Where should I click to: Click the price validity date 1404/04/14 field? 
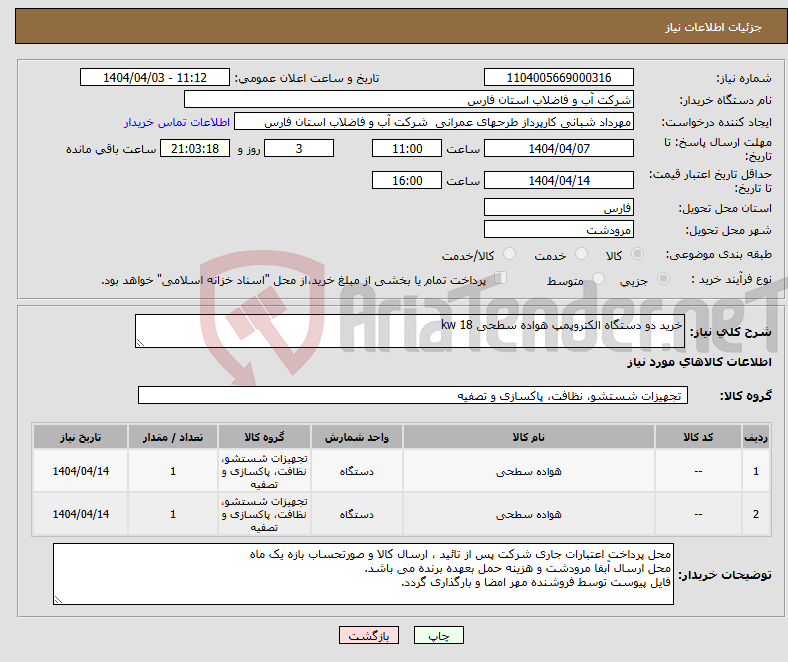[x=559, y=180]
